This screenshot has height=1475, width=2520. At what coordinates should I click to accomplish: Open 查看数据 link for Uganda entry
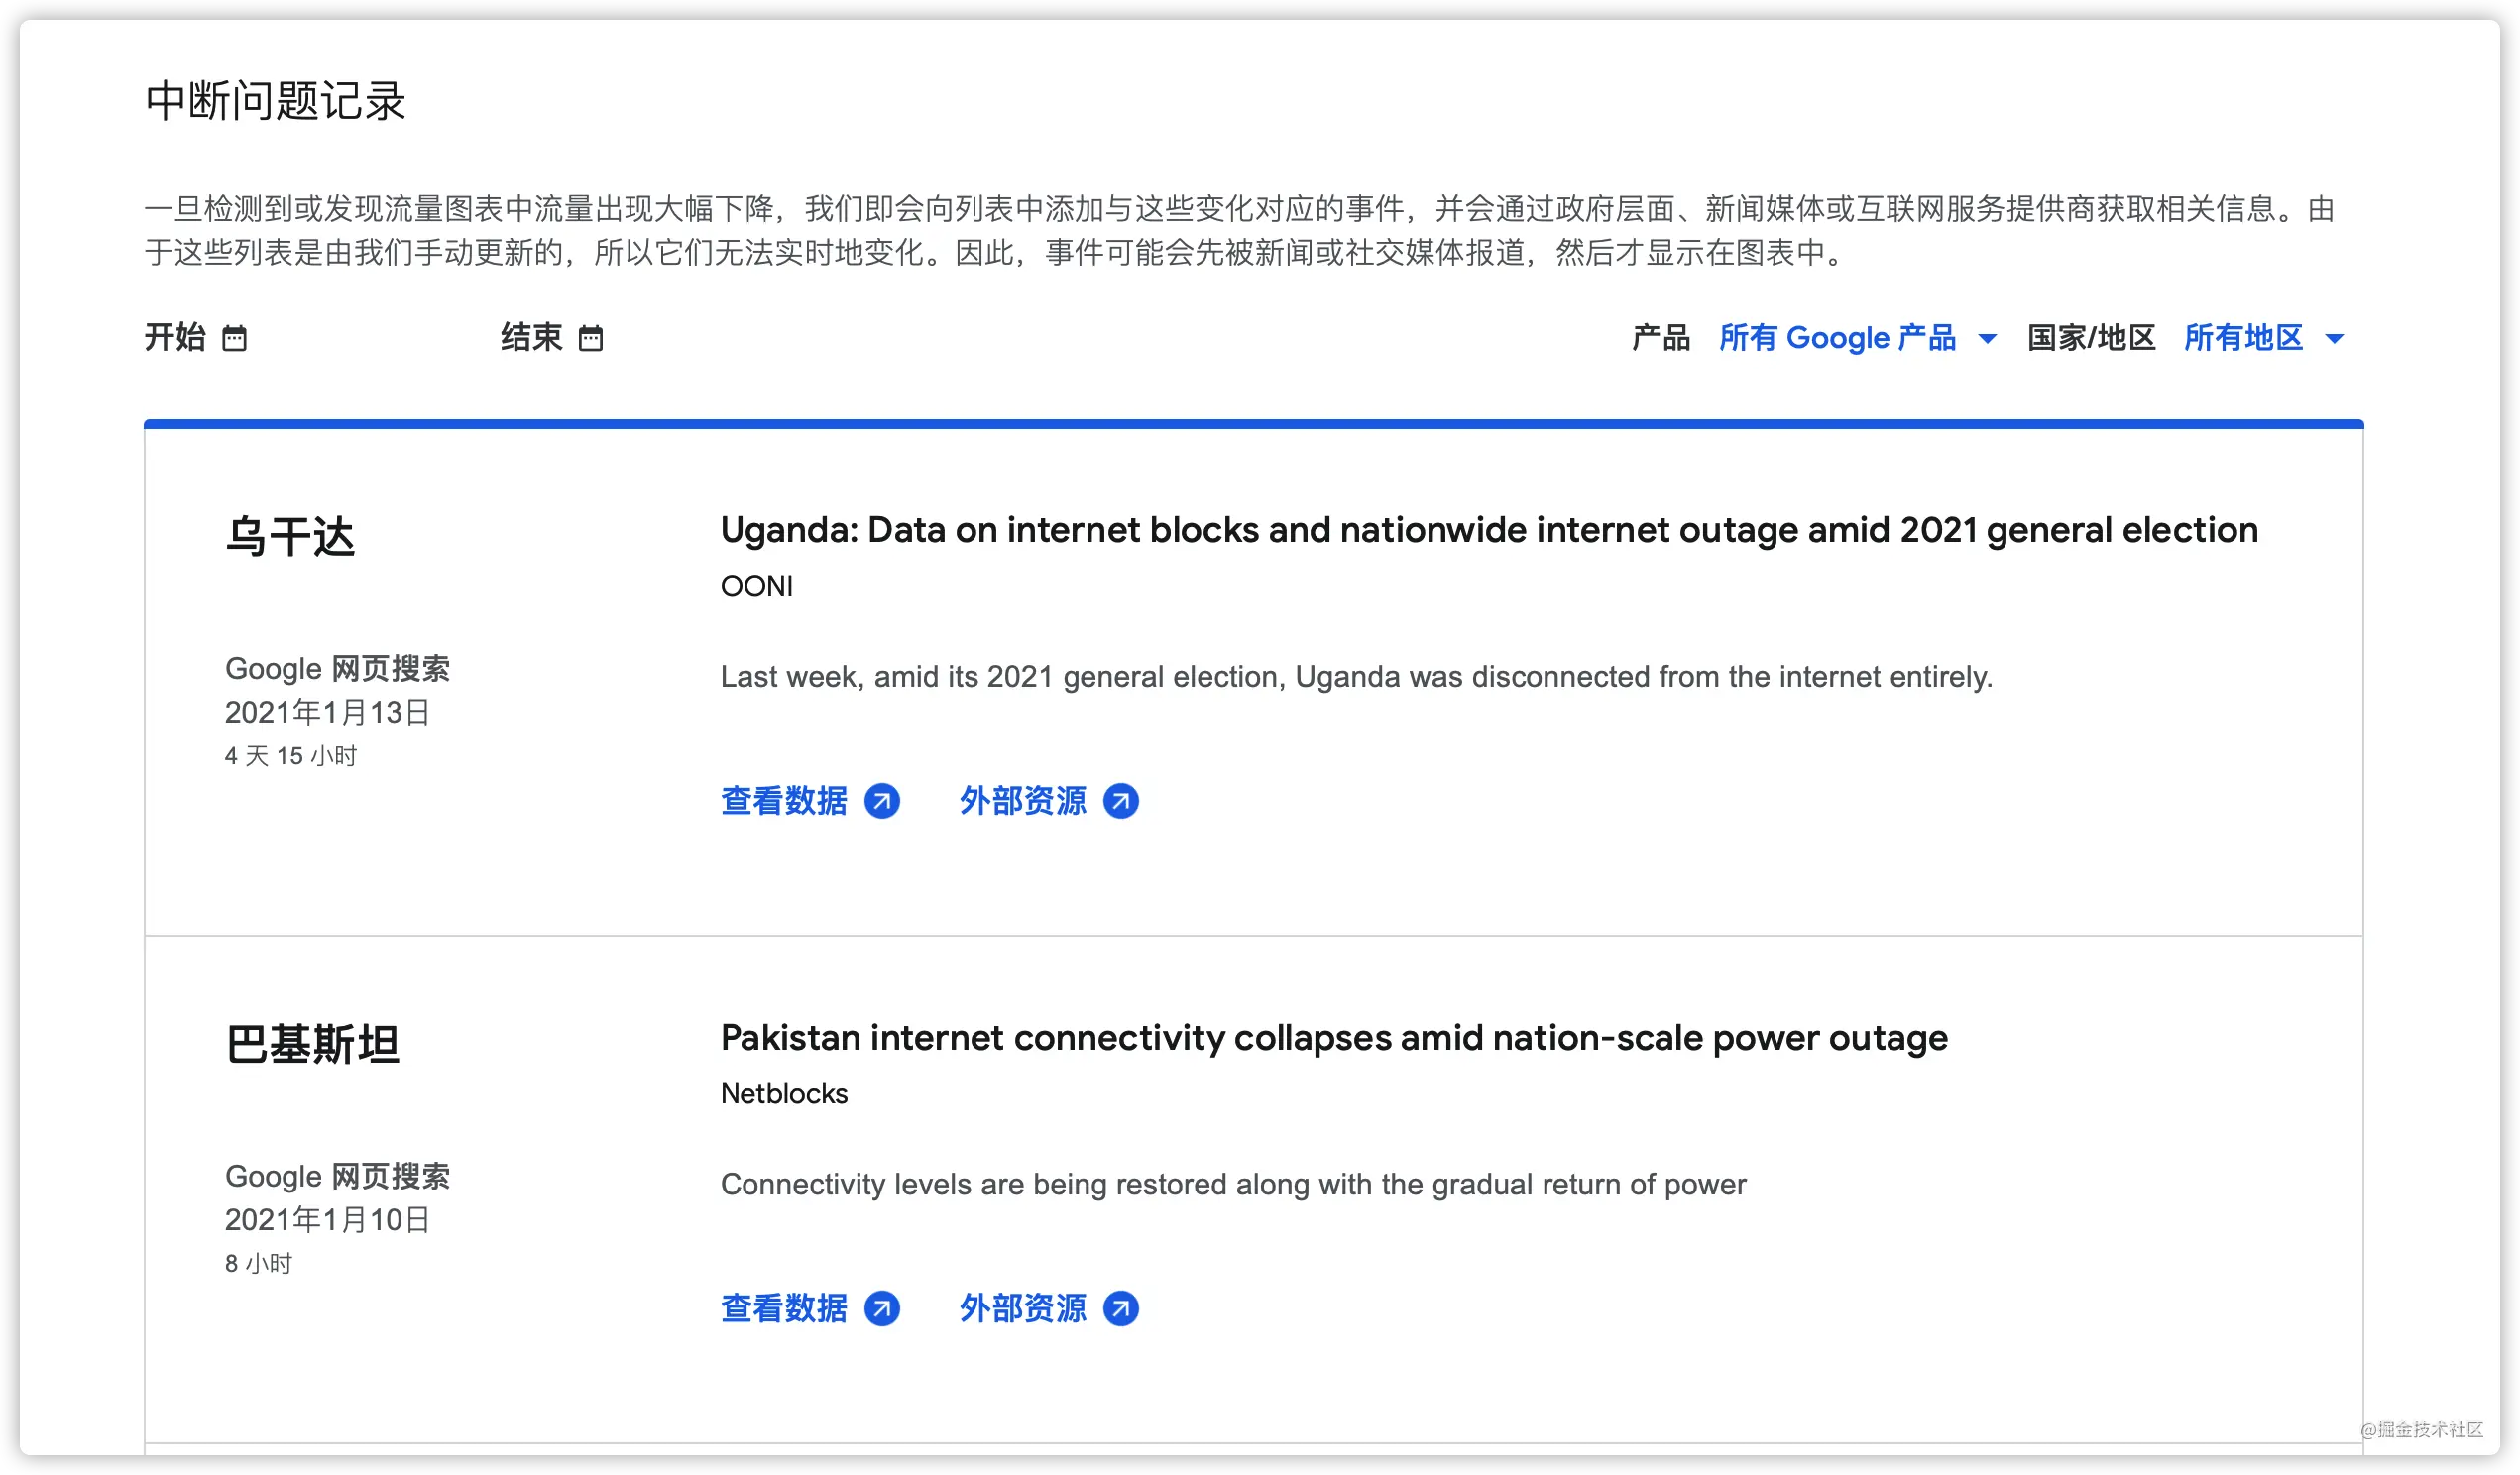[784, 801]
